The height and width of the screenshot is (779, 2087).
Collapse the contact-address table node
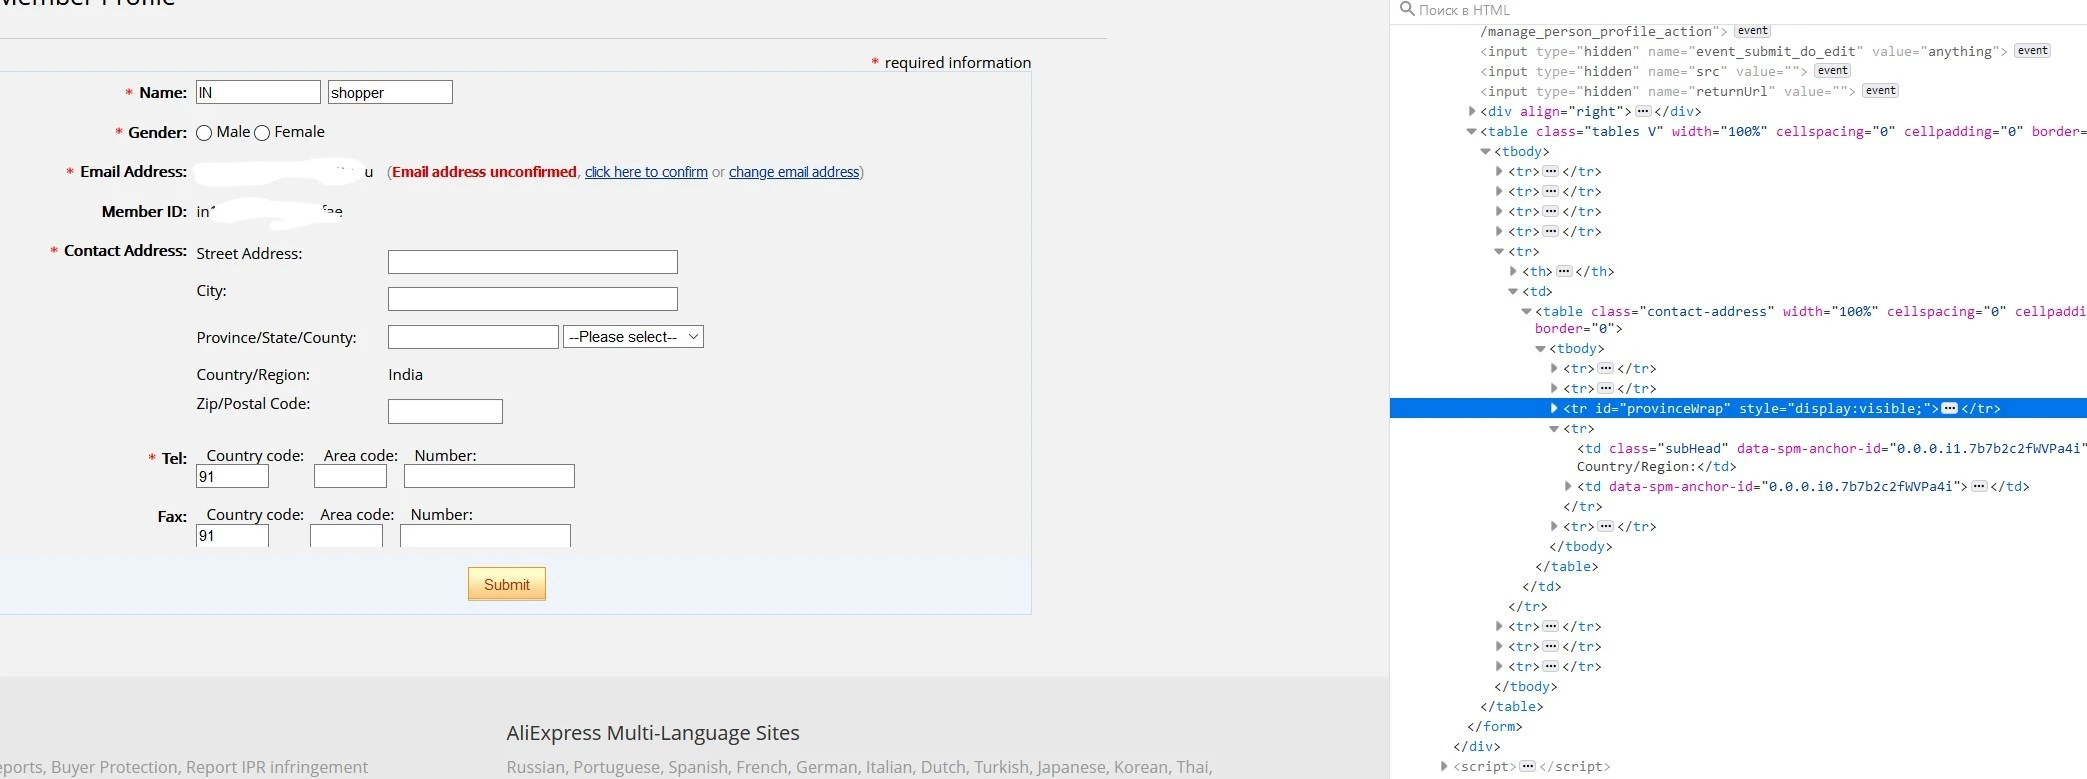click(1526, 311)
